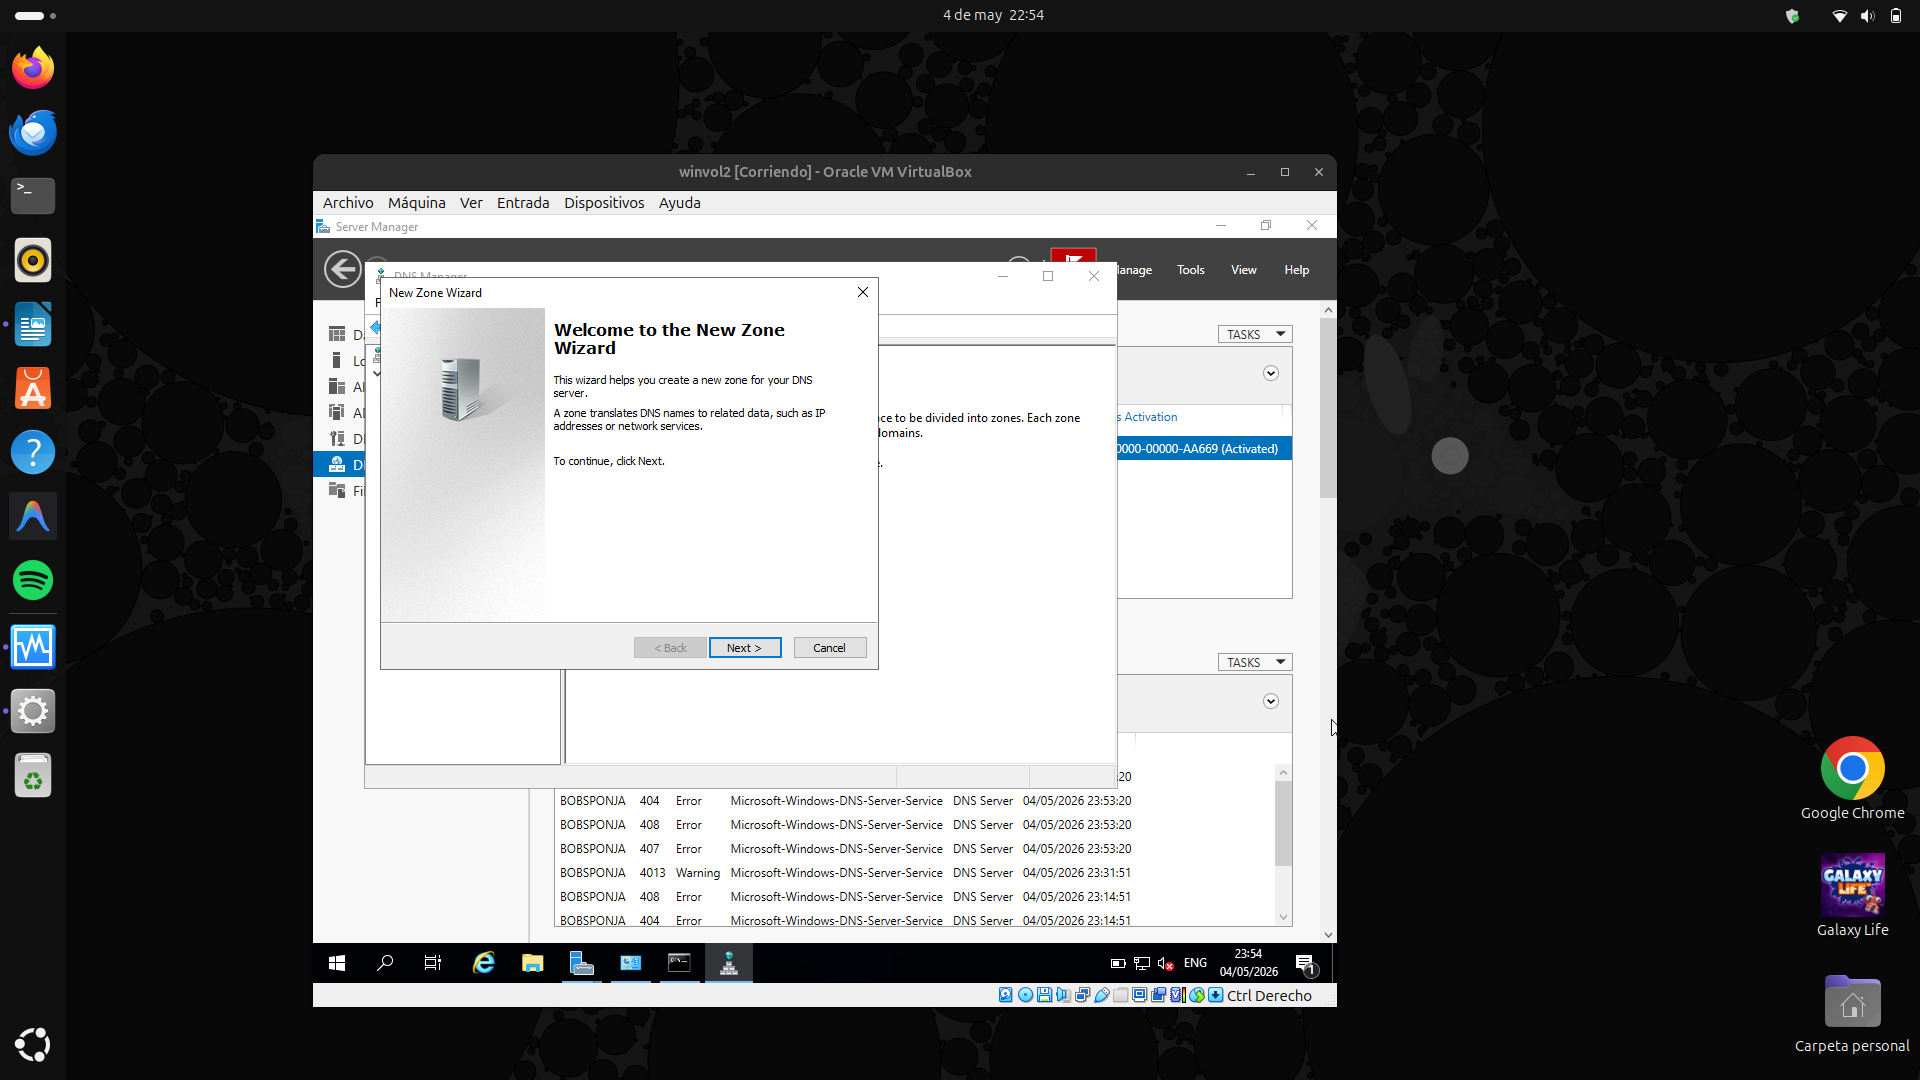This screenshot has width=1920, height=1080.
Task: Open Trash from Ubuntu dock
Action: click(33, 775)
